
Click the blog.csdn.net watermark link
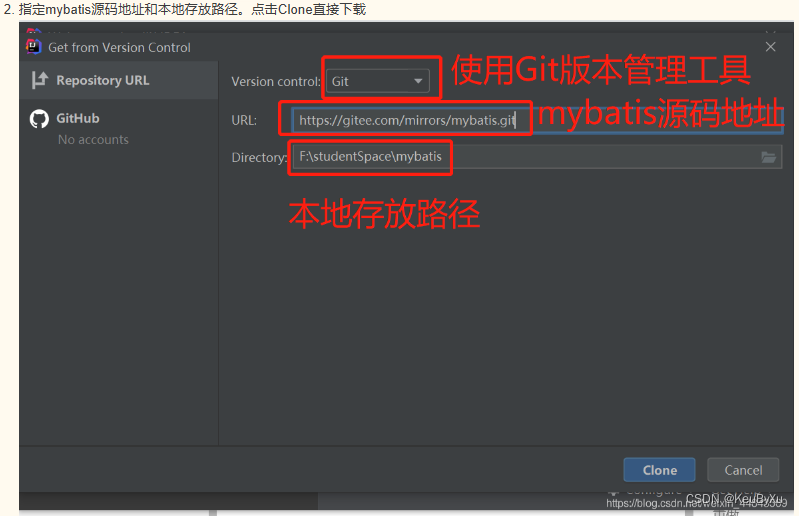click(696, 503)
